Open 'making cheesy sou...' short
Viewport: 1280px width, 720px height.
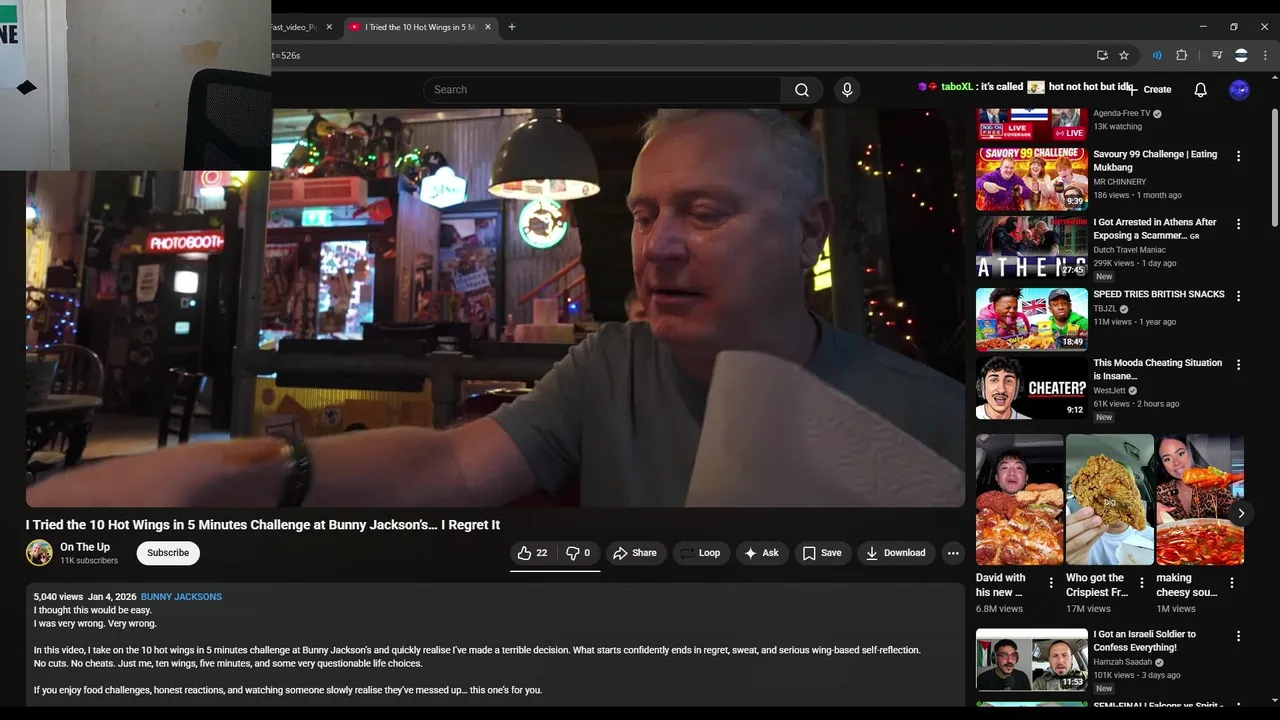(x=1200, y=500)
